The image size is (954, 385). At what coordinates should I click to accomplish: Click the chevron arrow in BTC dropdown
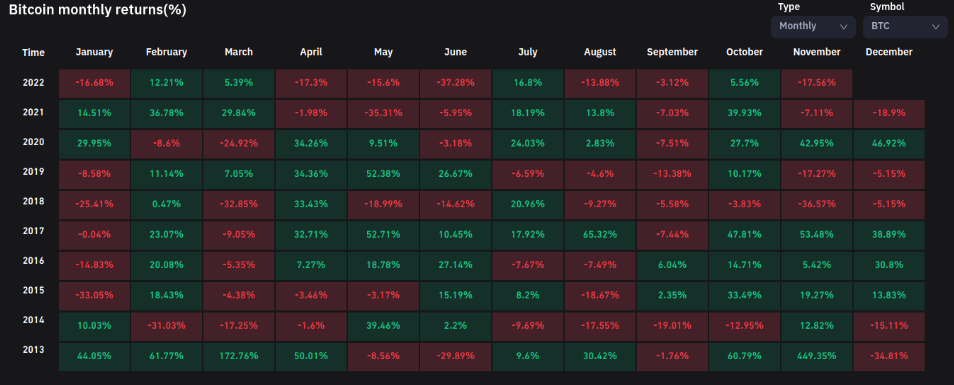tap(936, 27)
